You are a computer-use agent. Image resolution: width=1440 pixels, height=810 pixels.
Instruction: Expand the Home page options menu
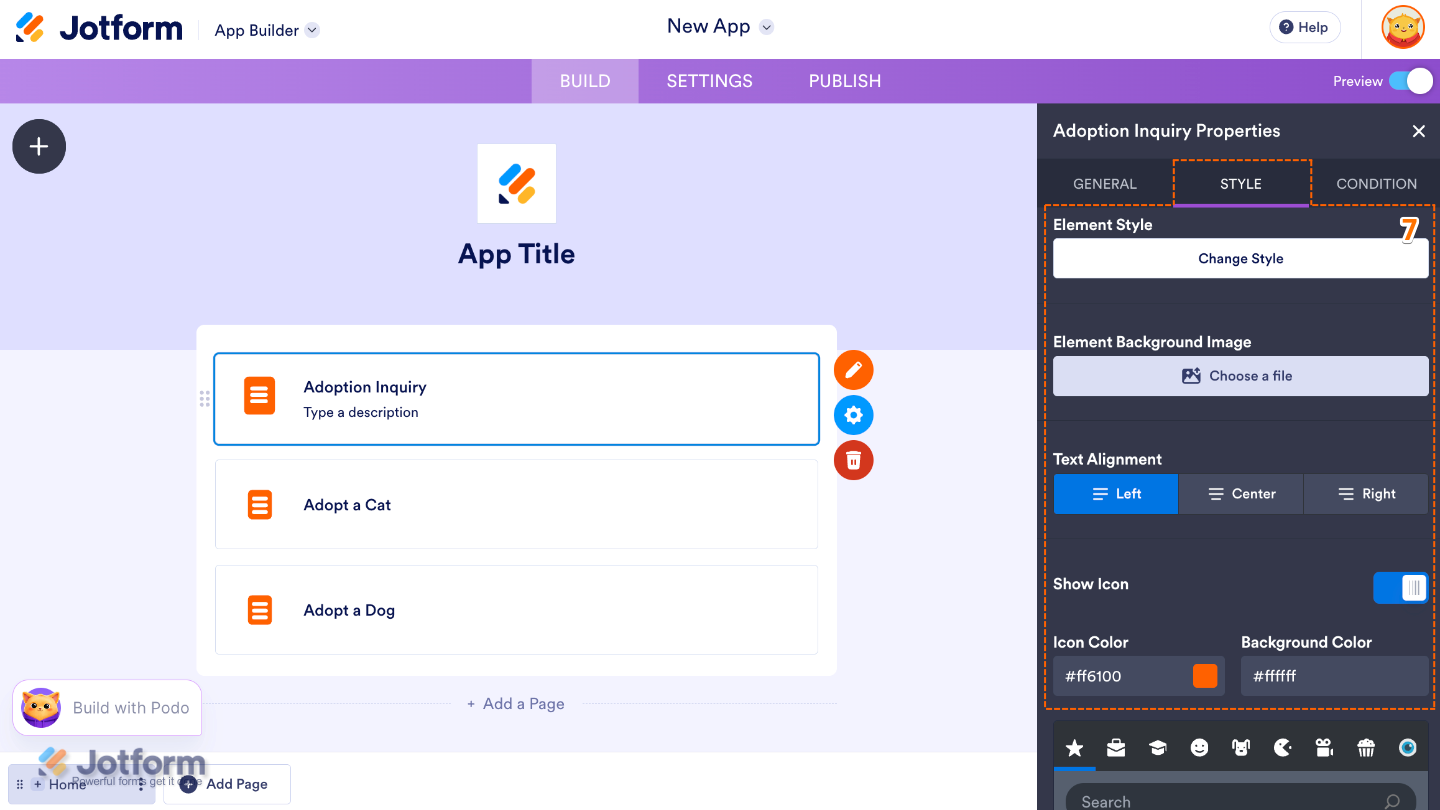coord(143,784)
